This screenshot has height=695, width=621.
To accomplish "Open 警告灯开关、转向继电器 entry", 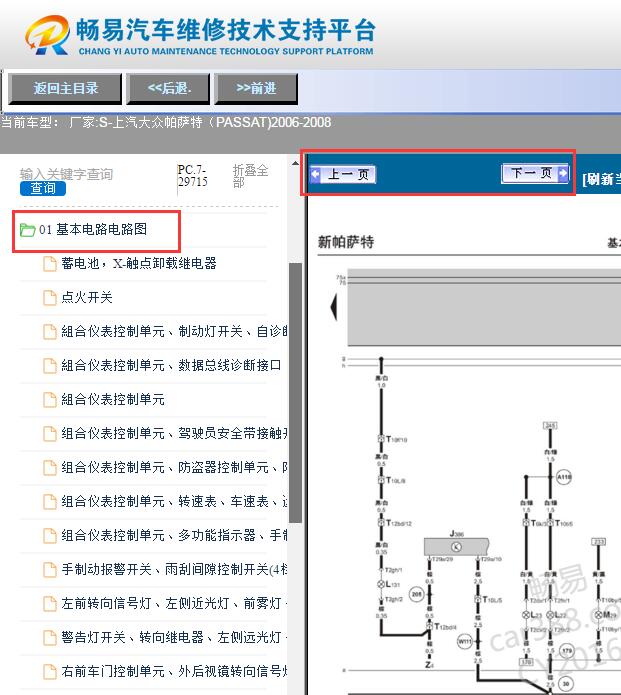I will (174, 637).
